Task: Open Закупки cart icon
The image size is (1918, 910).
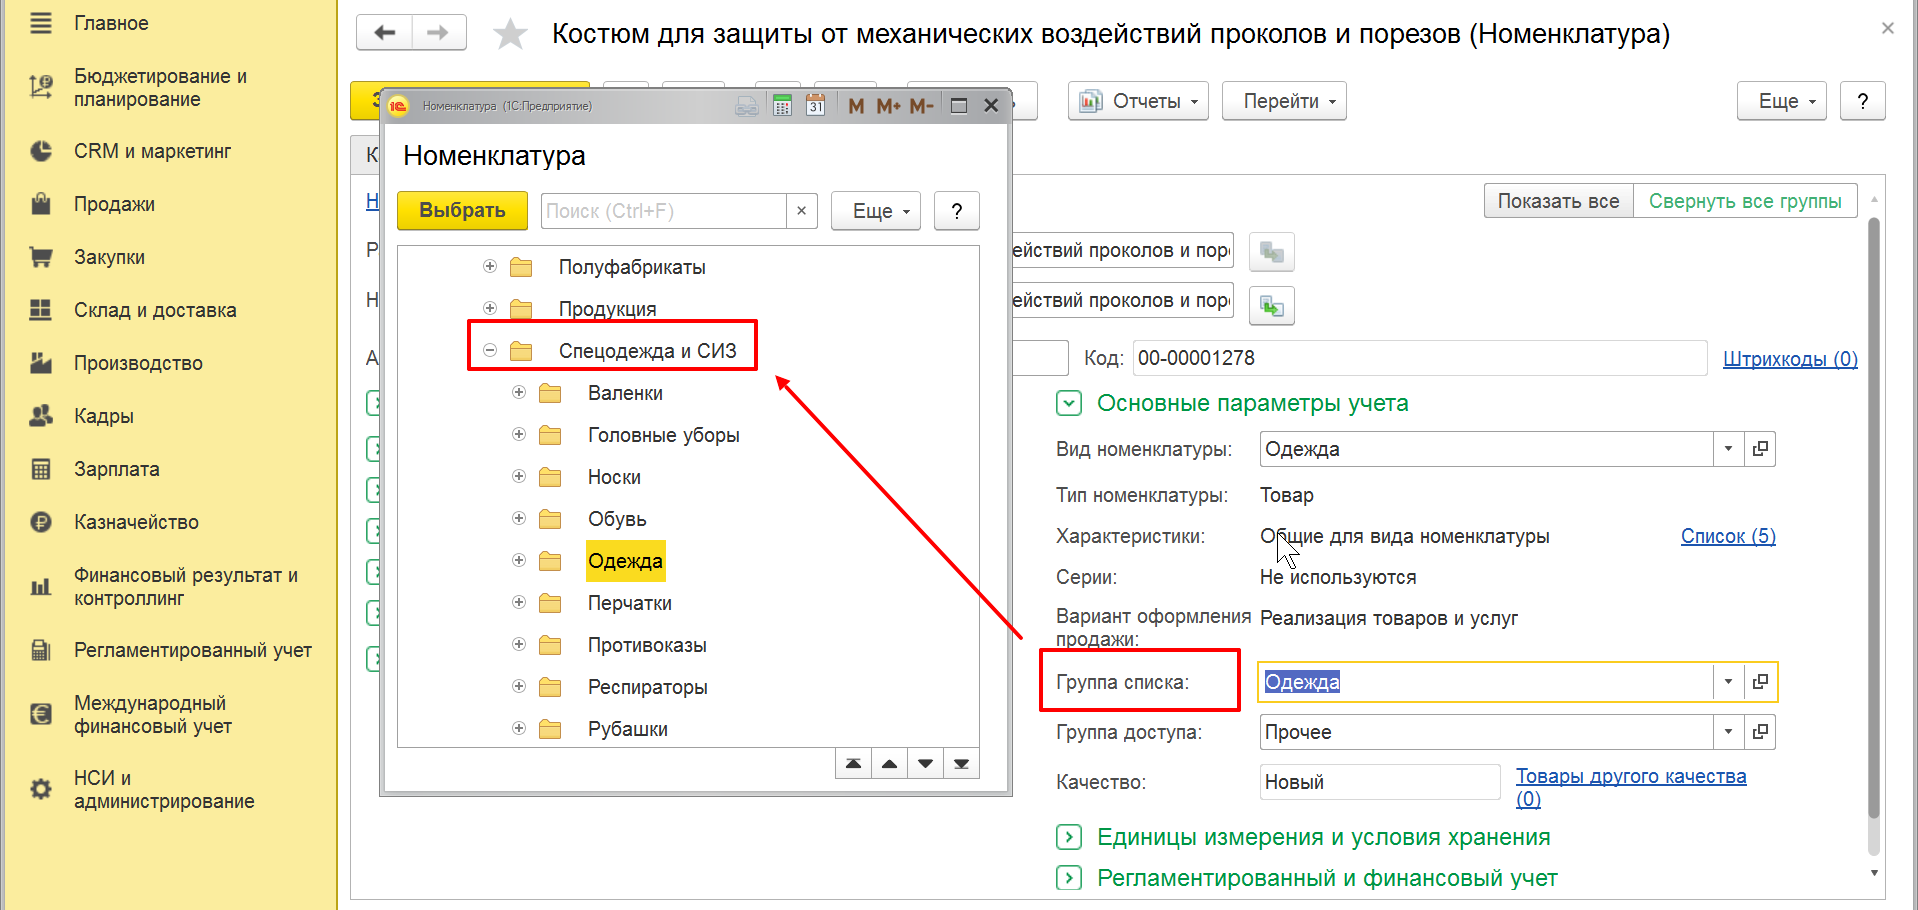Action: [41, 257]
